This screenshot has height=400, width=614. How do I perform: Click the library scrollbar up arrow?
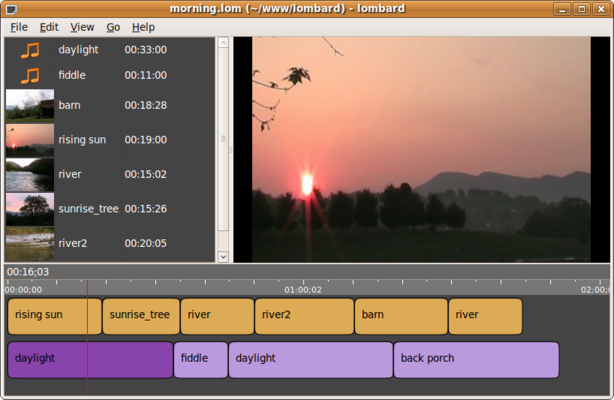pyautogui.click(x=223, y=42)
